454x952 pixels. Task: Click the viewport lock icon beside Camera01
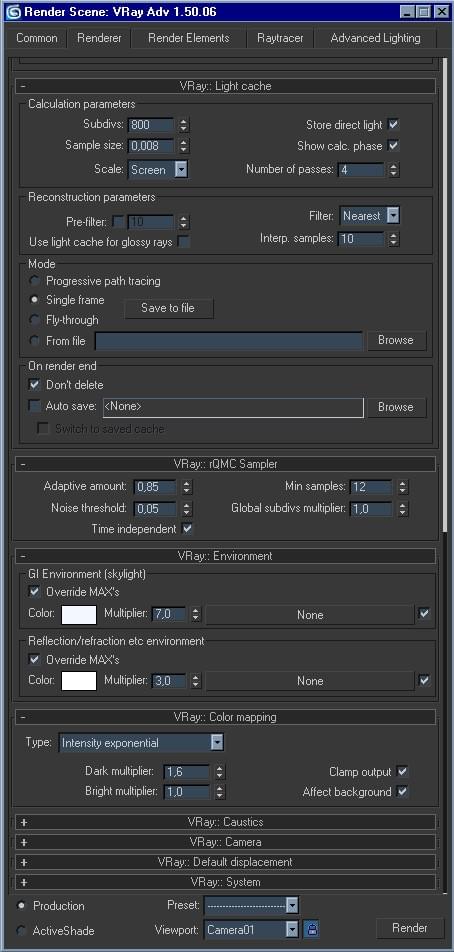(x=312, y=929)
